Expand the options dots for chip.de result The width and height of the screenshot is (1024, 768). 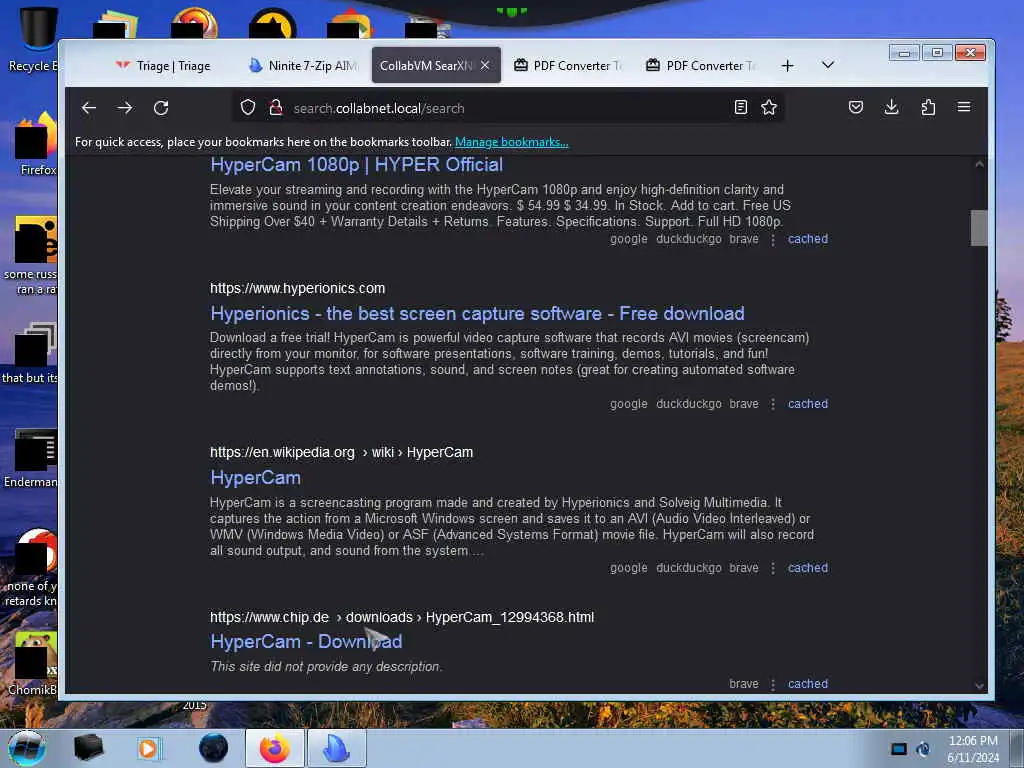pyautogui.click(x=773, y=684)
